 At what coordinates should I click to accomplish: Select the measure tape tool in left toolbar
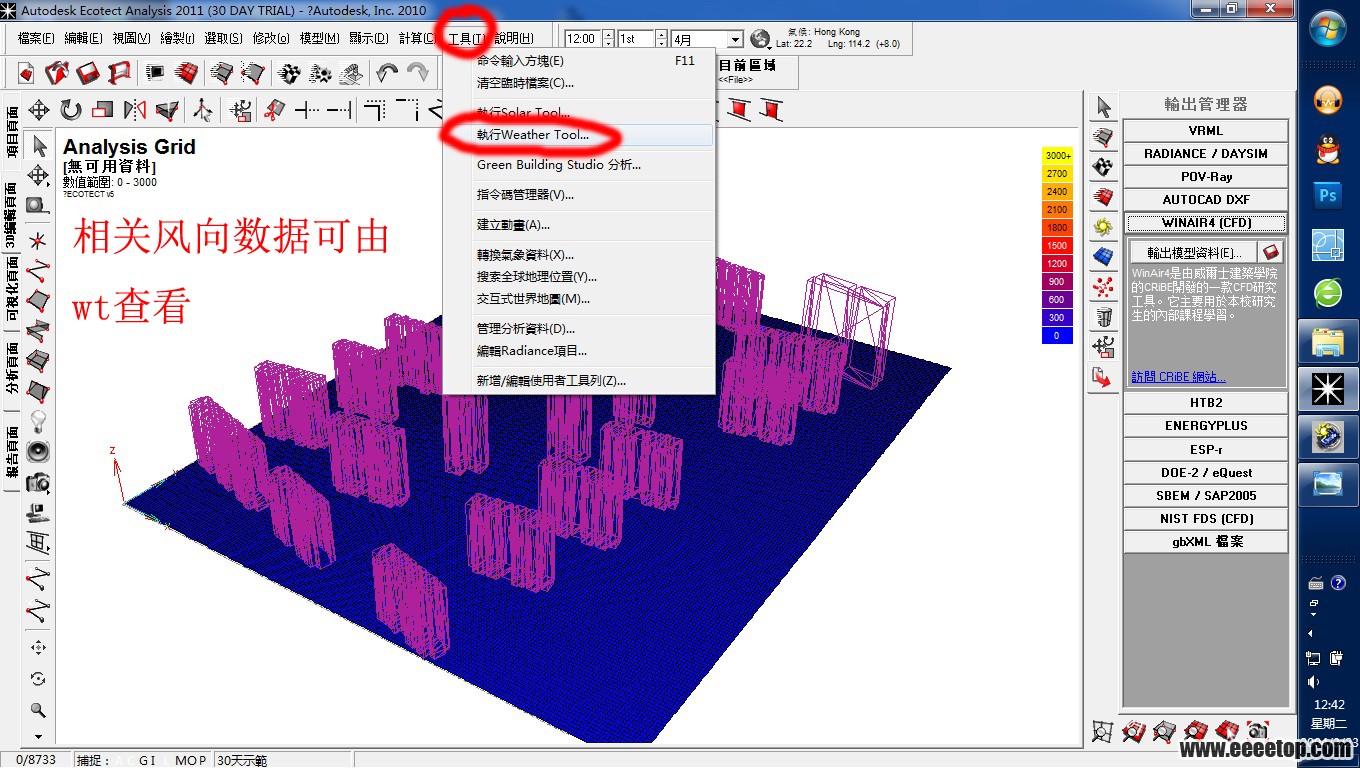pyautogui.click(x=39, y=205)
